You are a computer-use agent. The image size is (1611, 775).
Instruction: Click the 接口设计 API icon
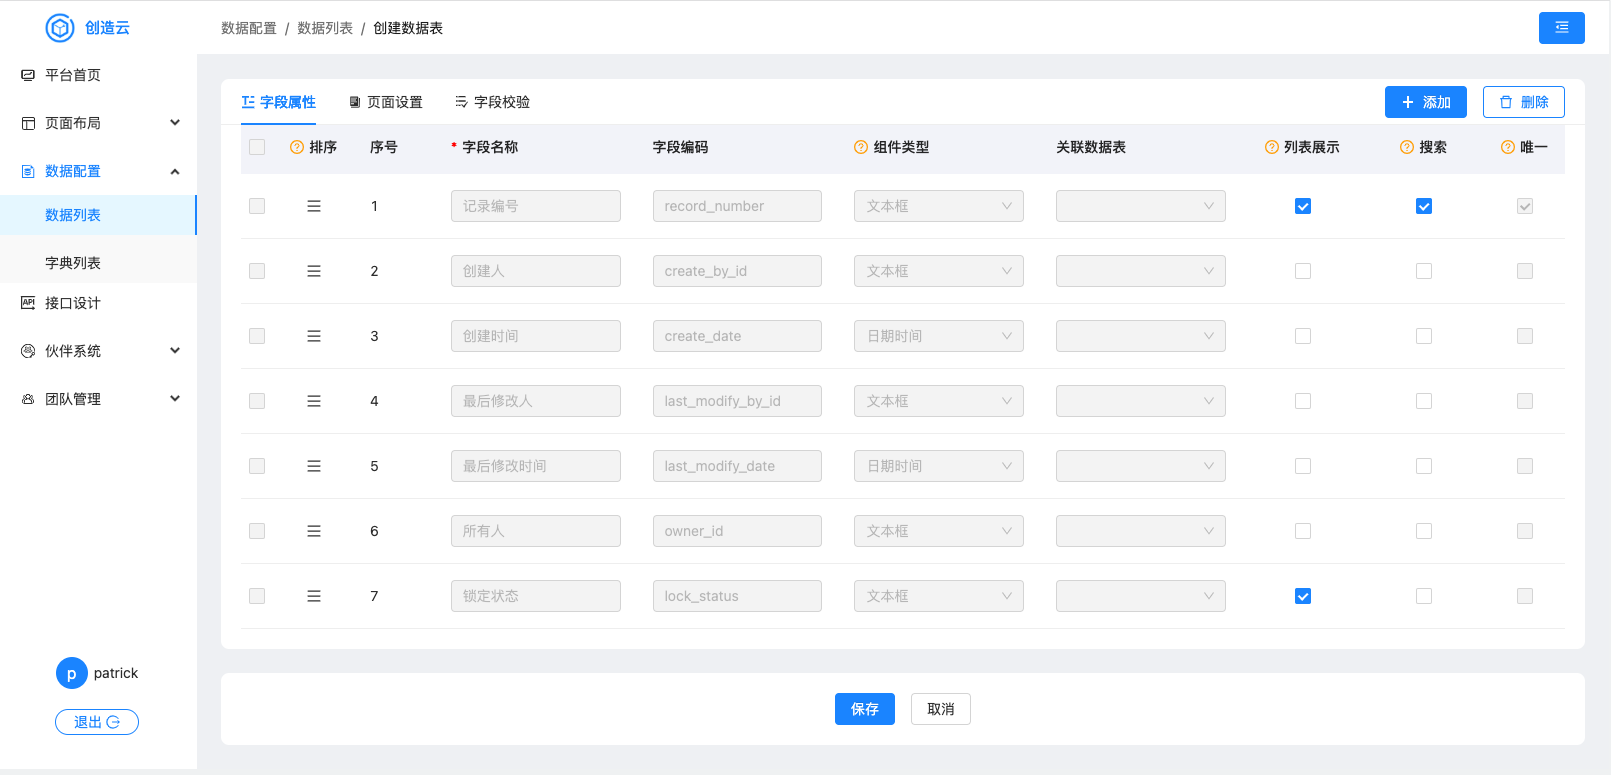tap(28, 303)
